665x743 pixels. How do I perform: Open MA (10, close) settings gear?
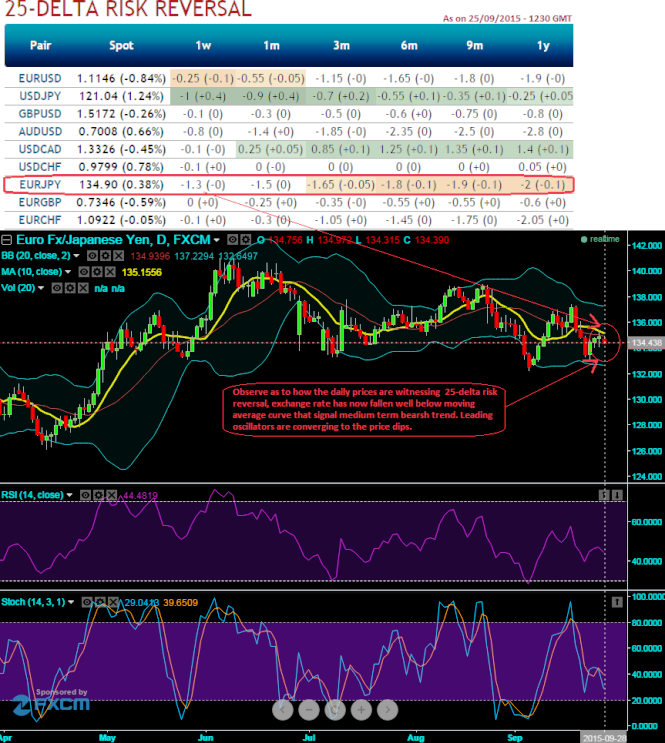(97, 272)
